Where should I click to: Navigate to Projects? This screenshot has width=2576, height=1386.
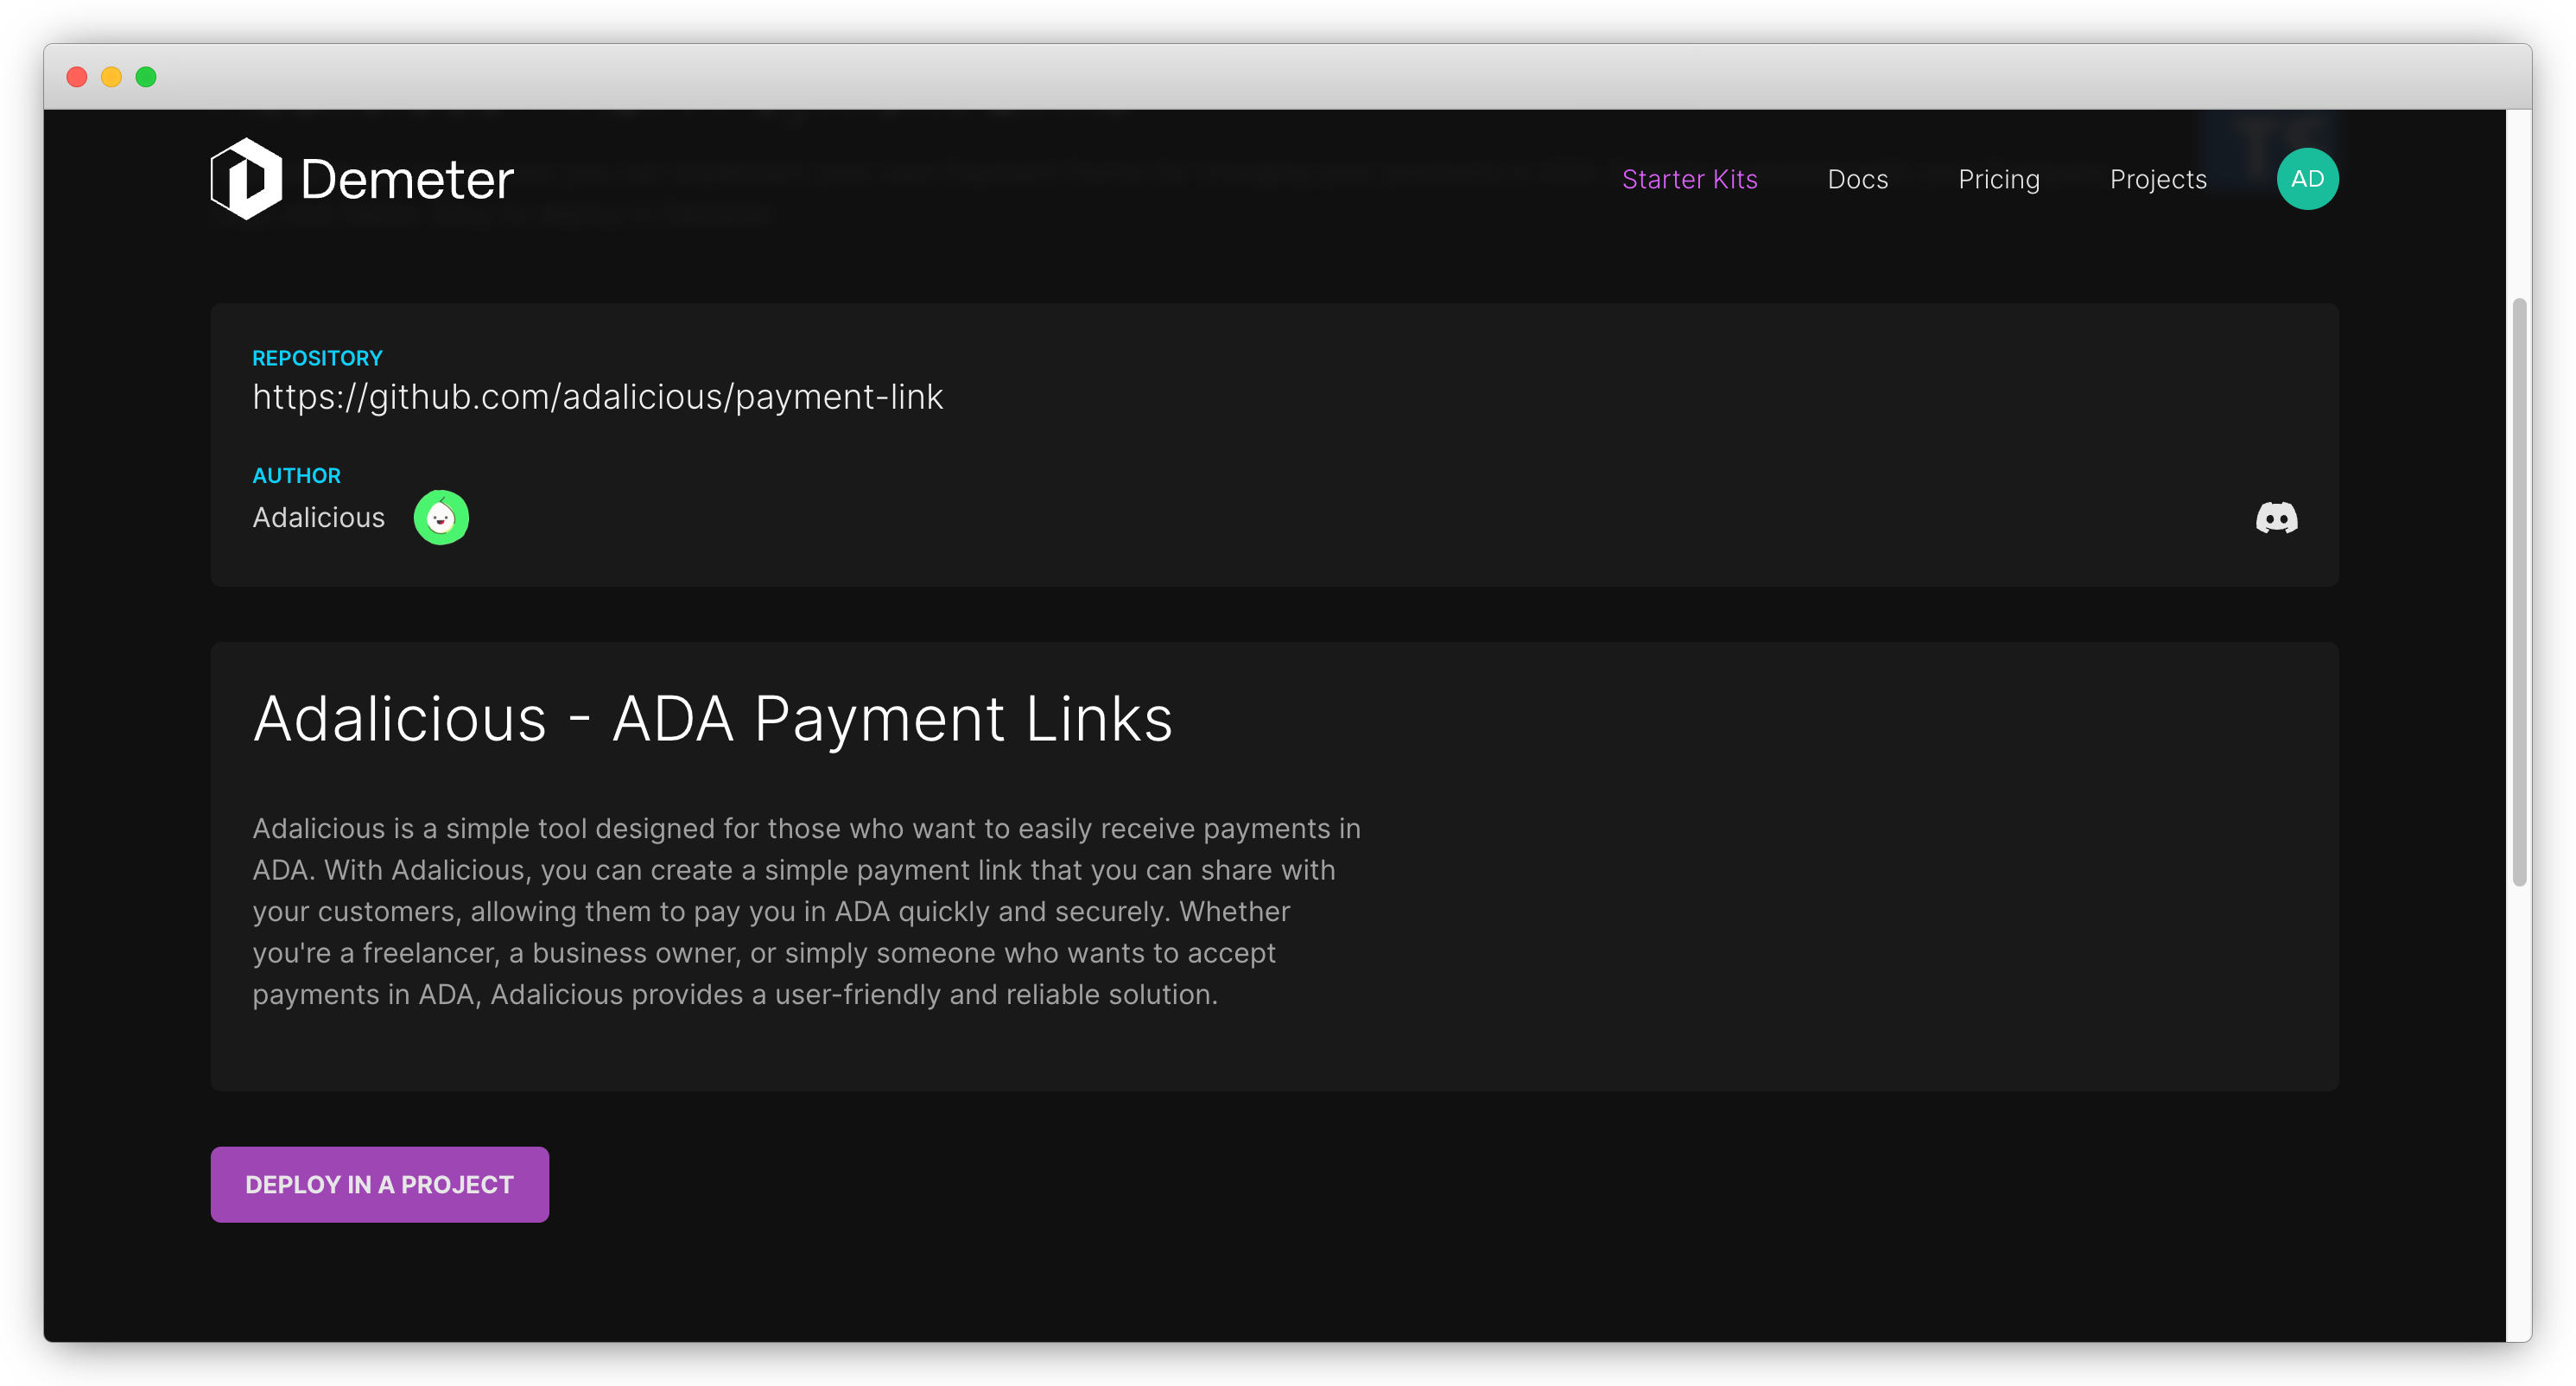[x=2158, y=180]
